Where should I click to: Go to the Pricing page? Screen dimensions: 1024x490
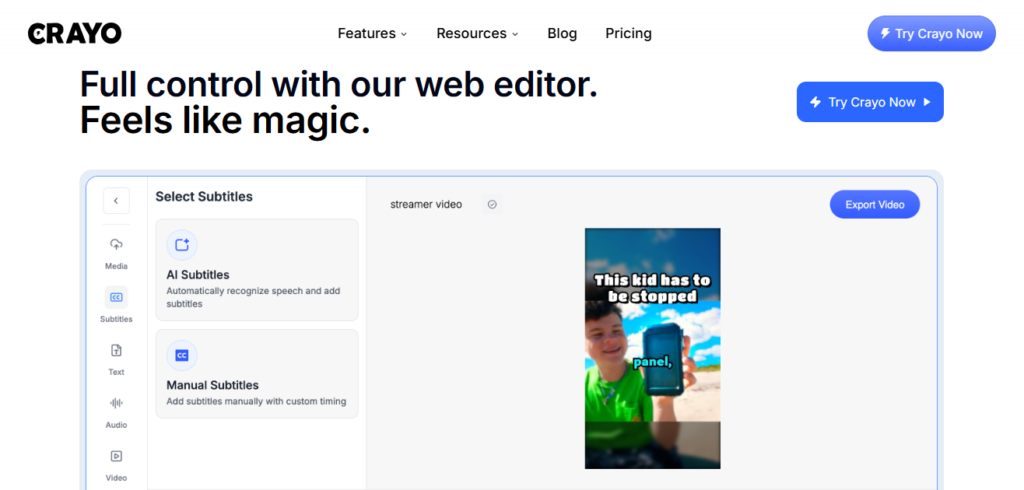click(x=628, y=33)
